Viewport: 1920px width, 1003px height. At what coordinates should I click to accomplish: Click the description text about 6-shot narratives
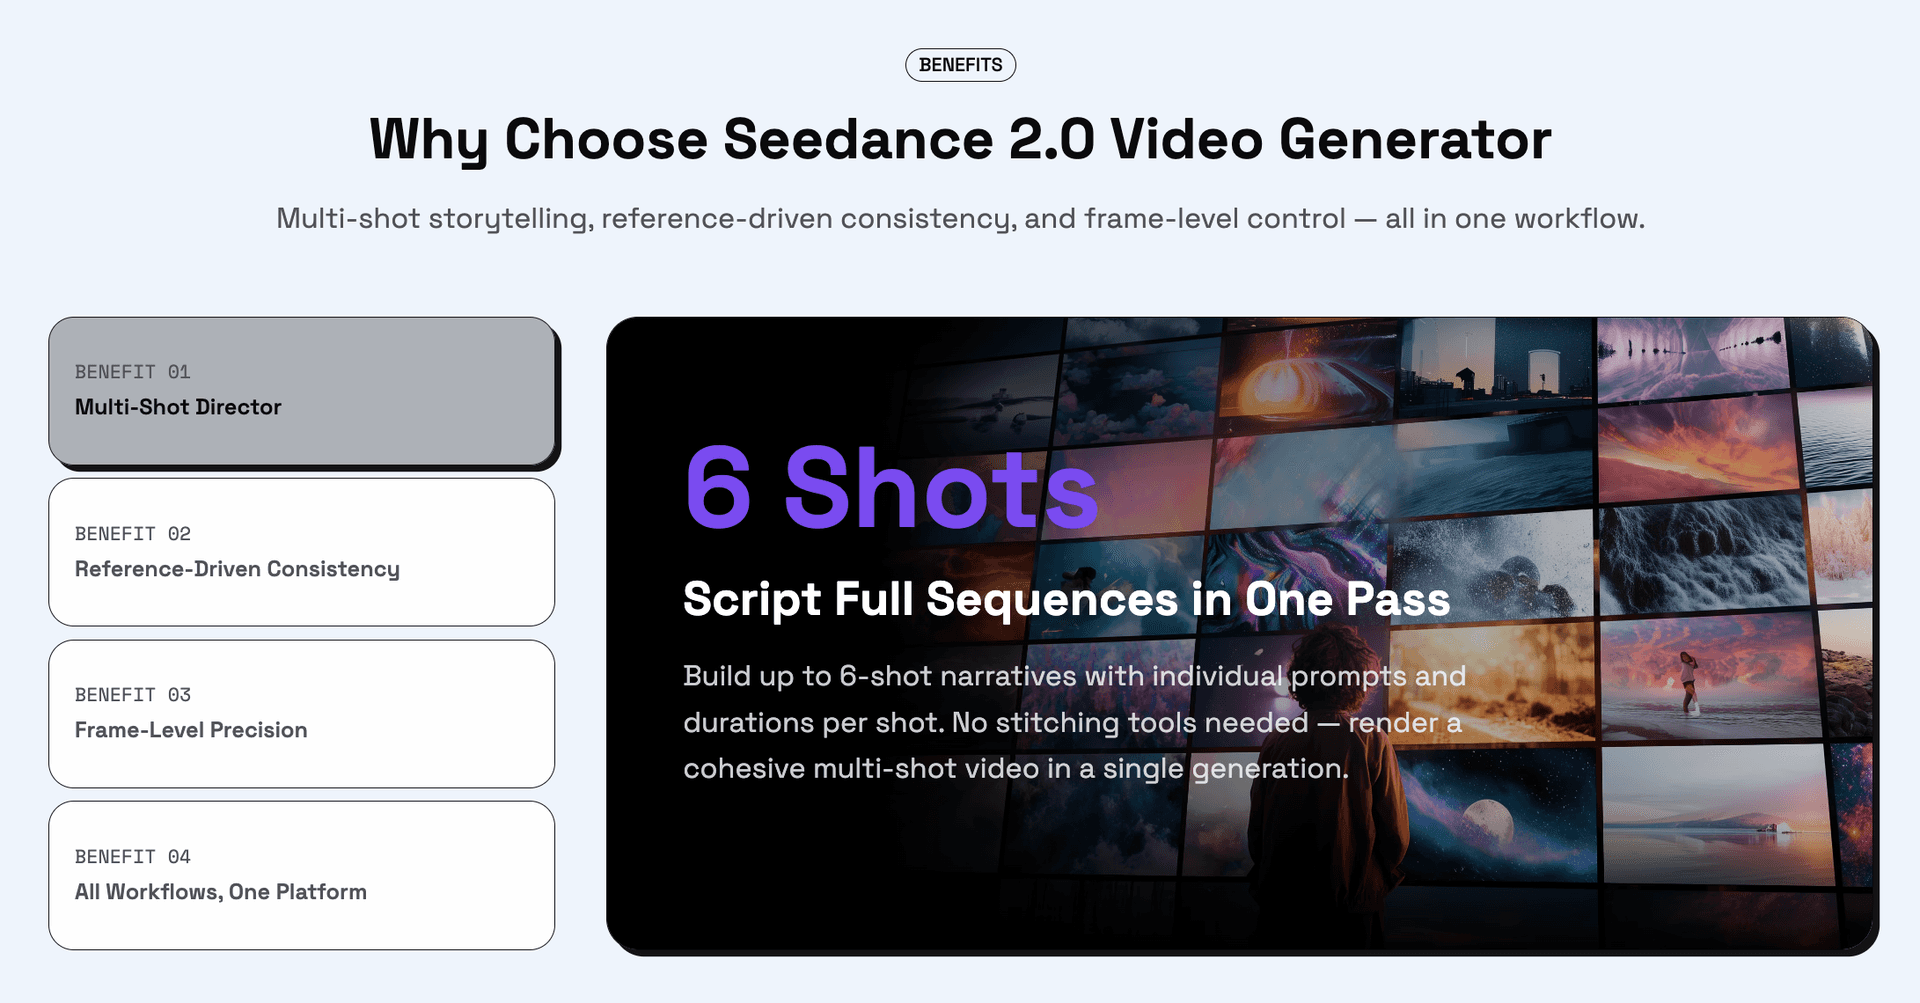(1073, 722)
